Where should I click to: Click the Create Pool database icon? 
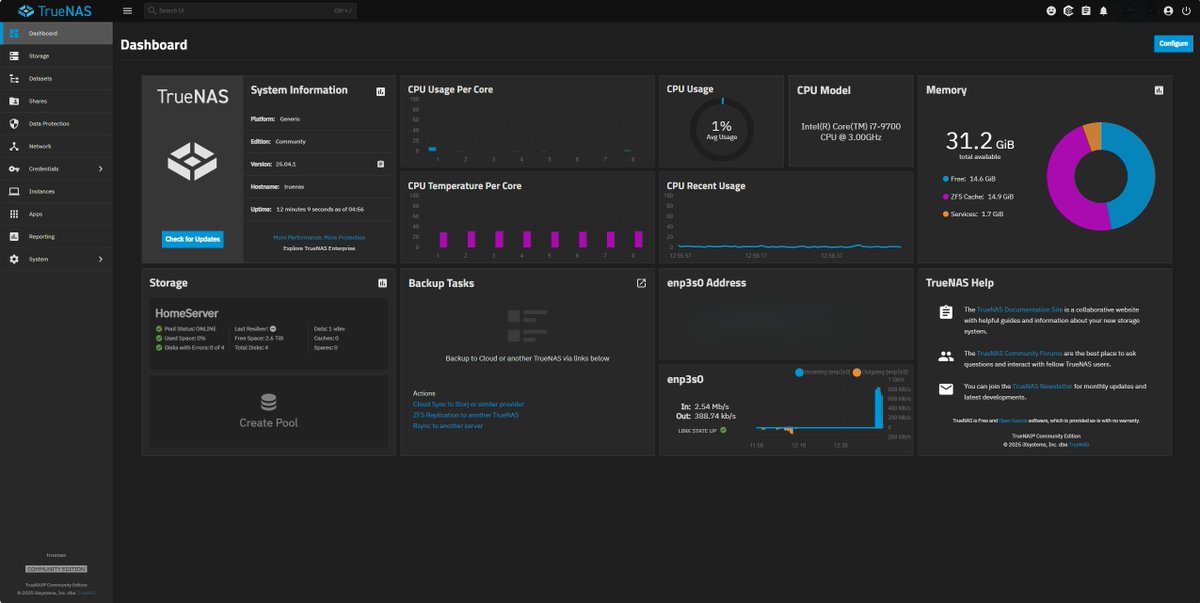[268, 402]
